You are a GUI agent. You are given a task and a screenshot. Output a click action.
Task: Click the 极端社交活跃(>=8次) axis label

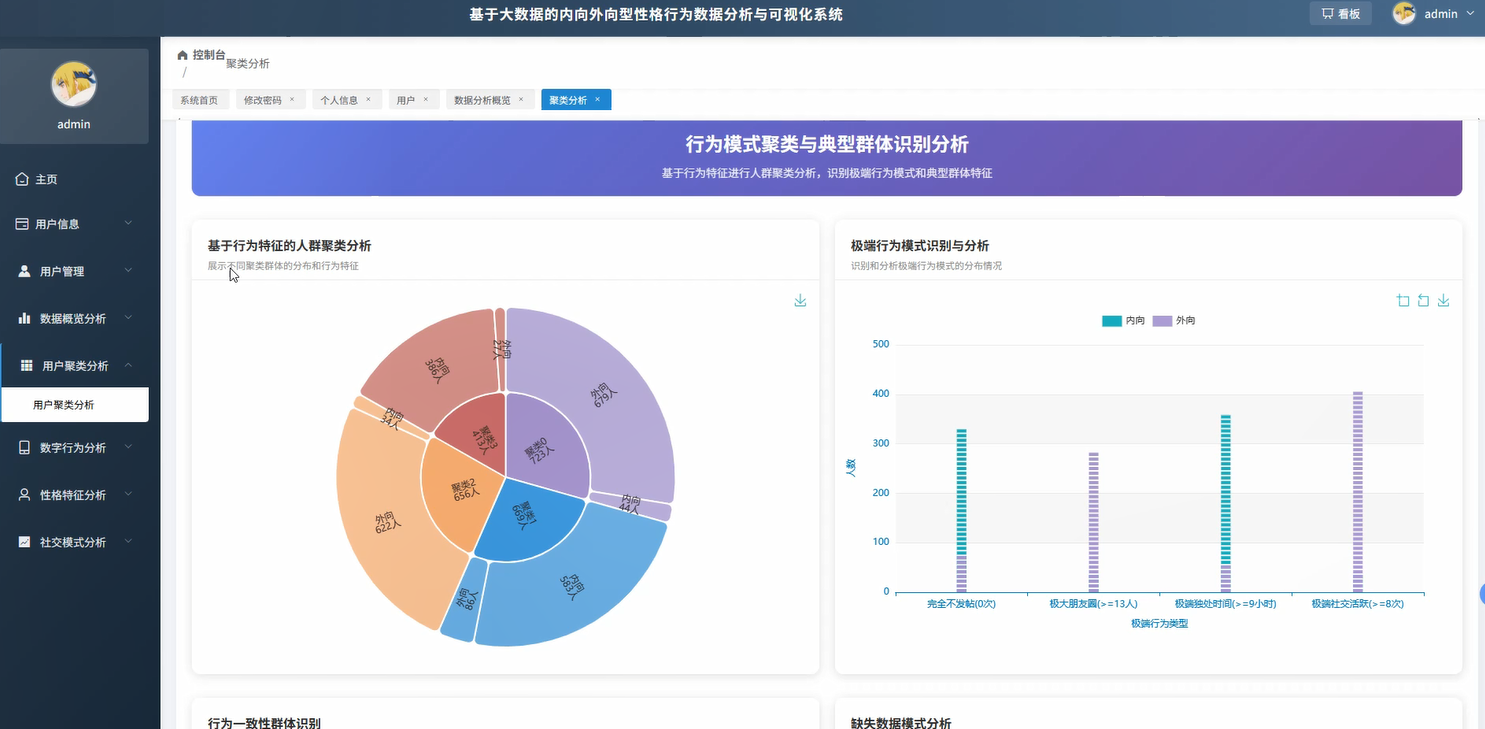coord(1357,604)
